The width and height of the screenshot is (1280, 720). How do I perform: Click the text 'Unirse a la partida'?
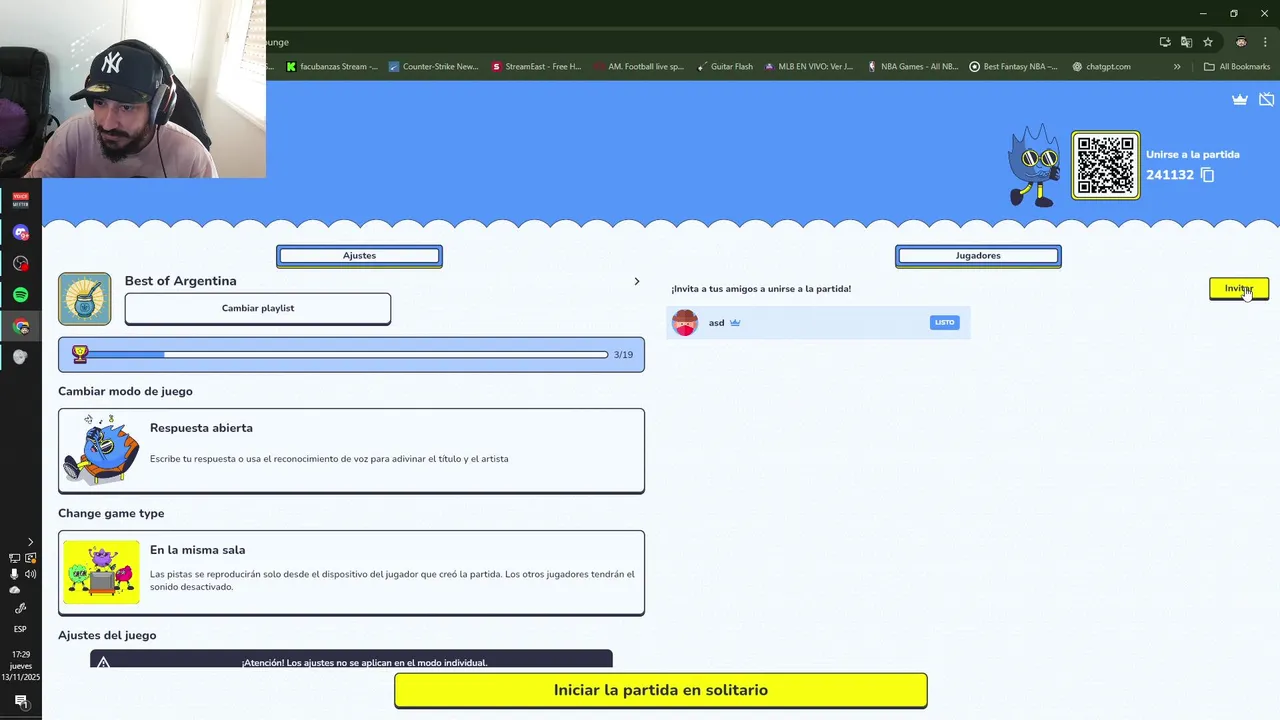click(1193, 154)
